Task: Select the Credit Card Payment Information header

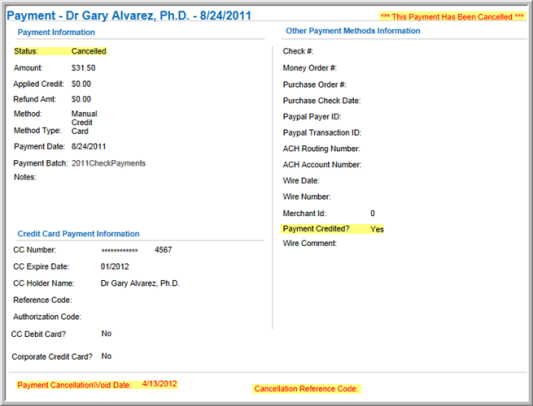Action: (x=79, y=234)
